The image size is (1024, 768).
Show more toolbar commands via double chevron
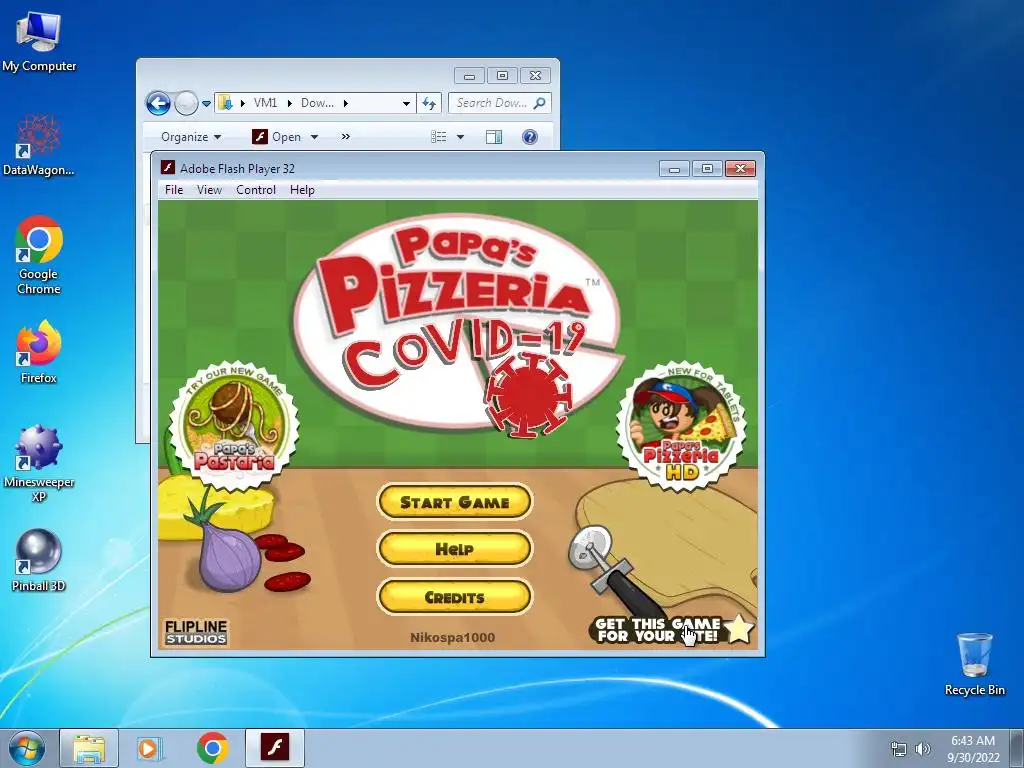click(x=345, y=137)
